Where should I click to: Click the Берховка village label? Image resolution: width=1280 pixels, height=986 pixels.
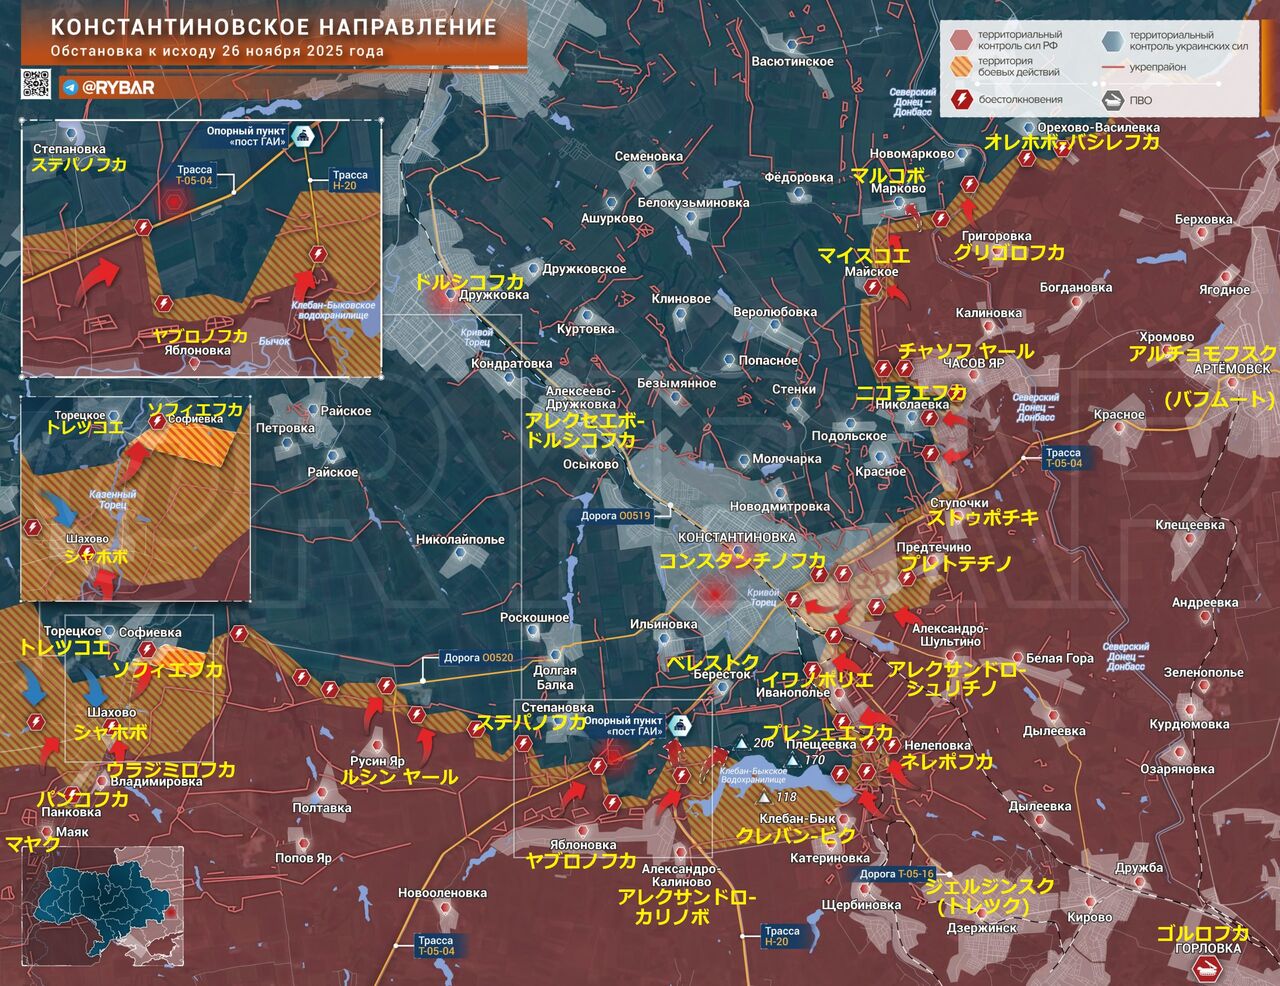(1204, 219)
